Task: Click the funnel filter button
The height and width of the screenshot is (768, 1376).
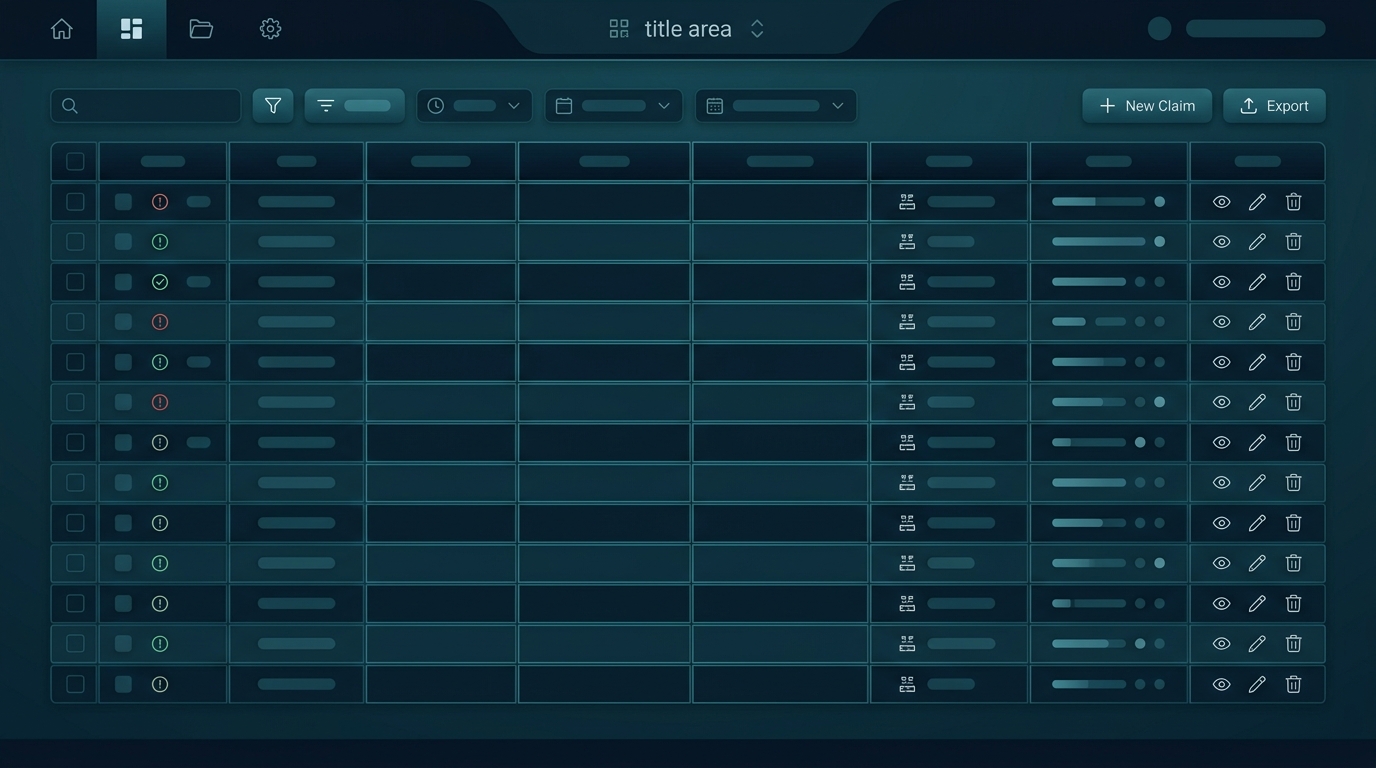Action: [x=273, y=106]
